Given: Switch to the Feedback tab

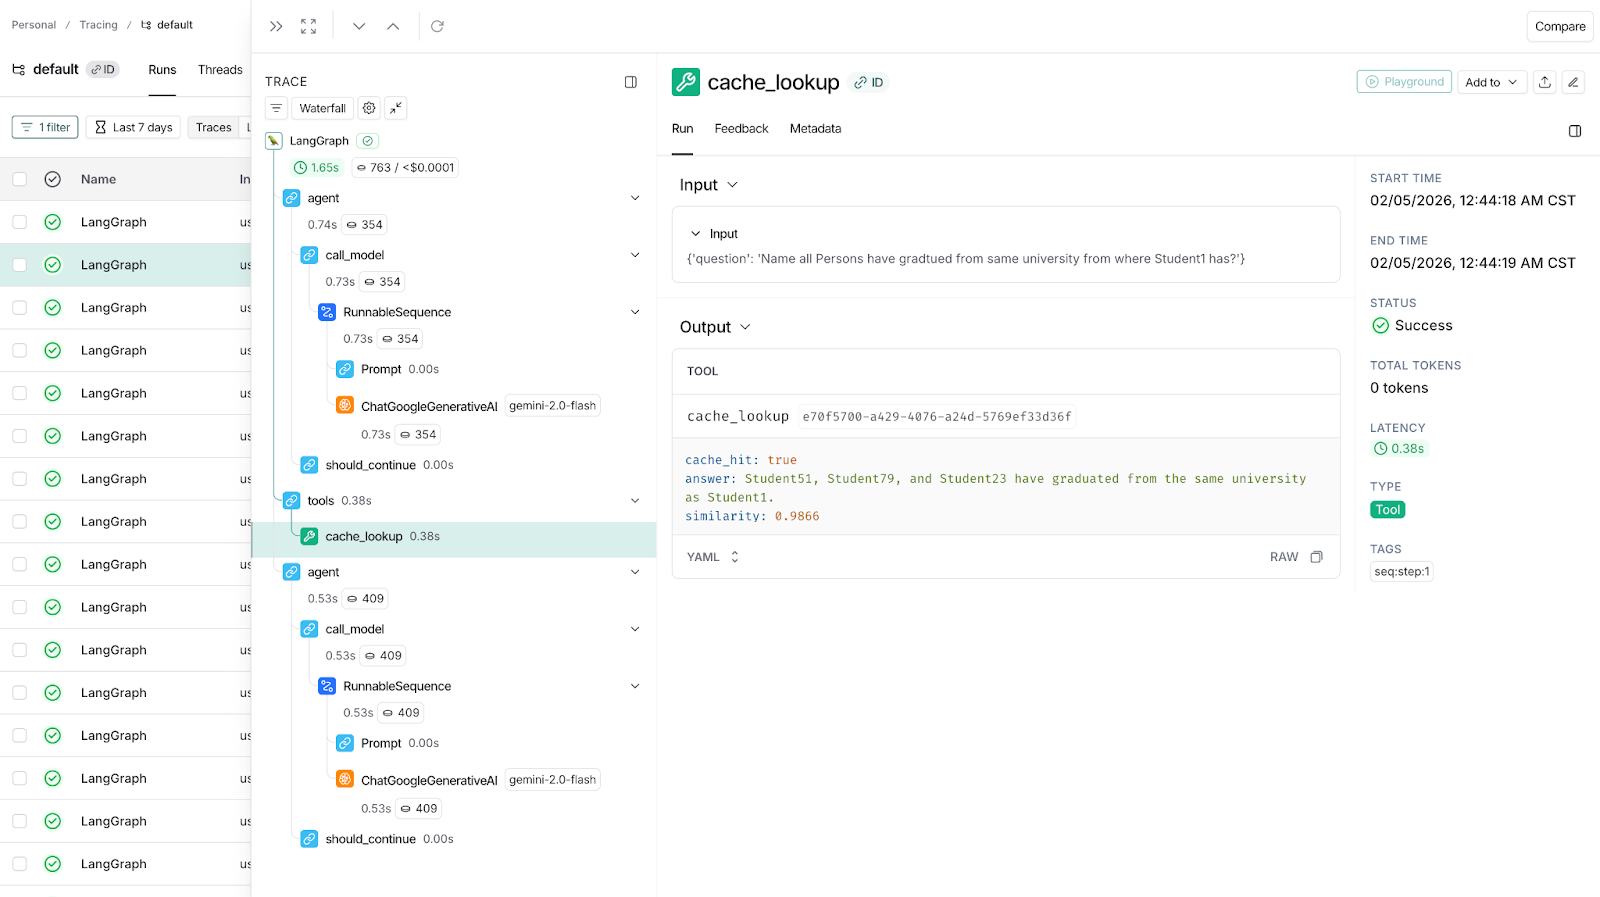Looking at the screenshot, I should coord(741,129).
